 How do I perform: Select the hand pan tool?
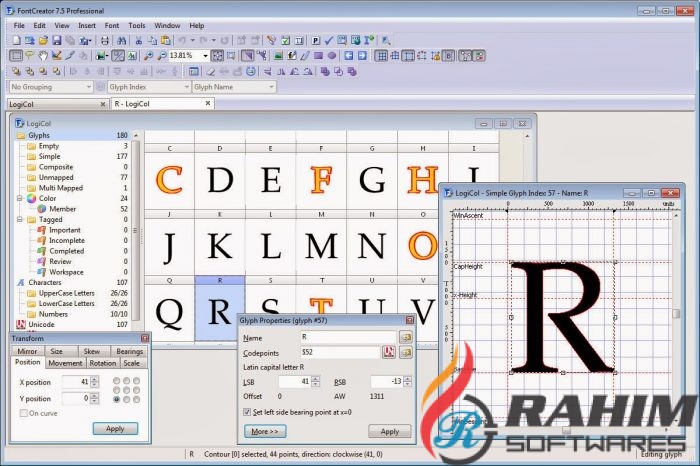click(x=43, y=56)
